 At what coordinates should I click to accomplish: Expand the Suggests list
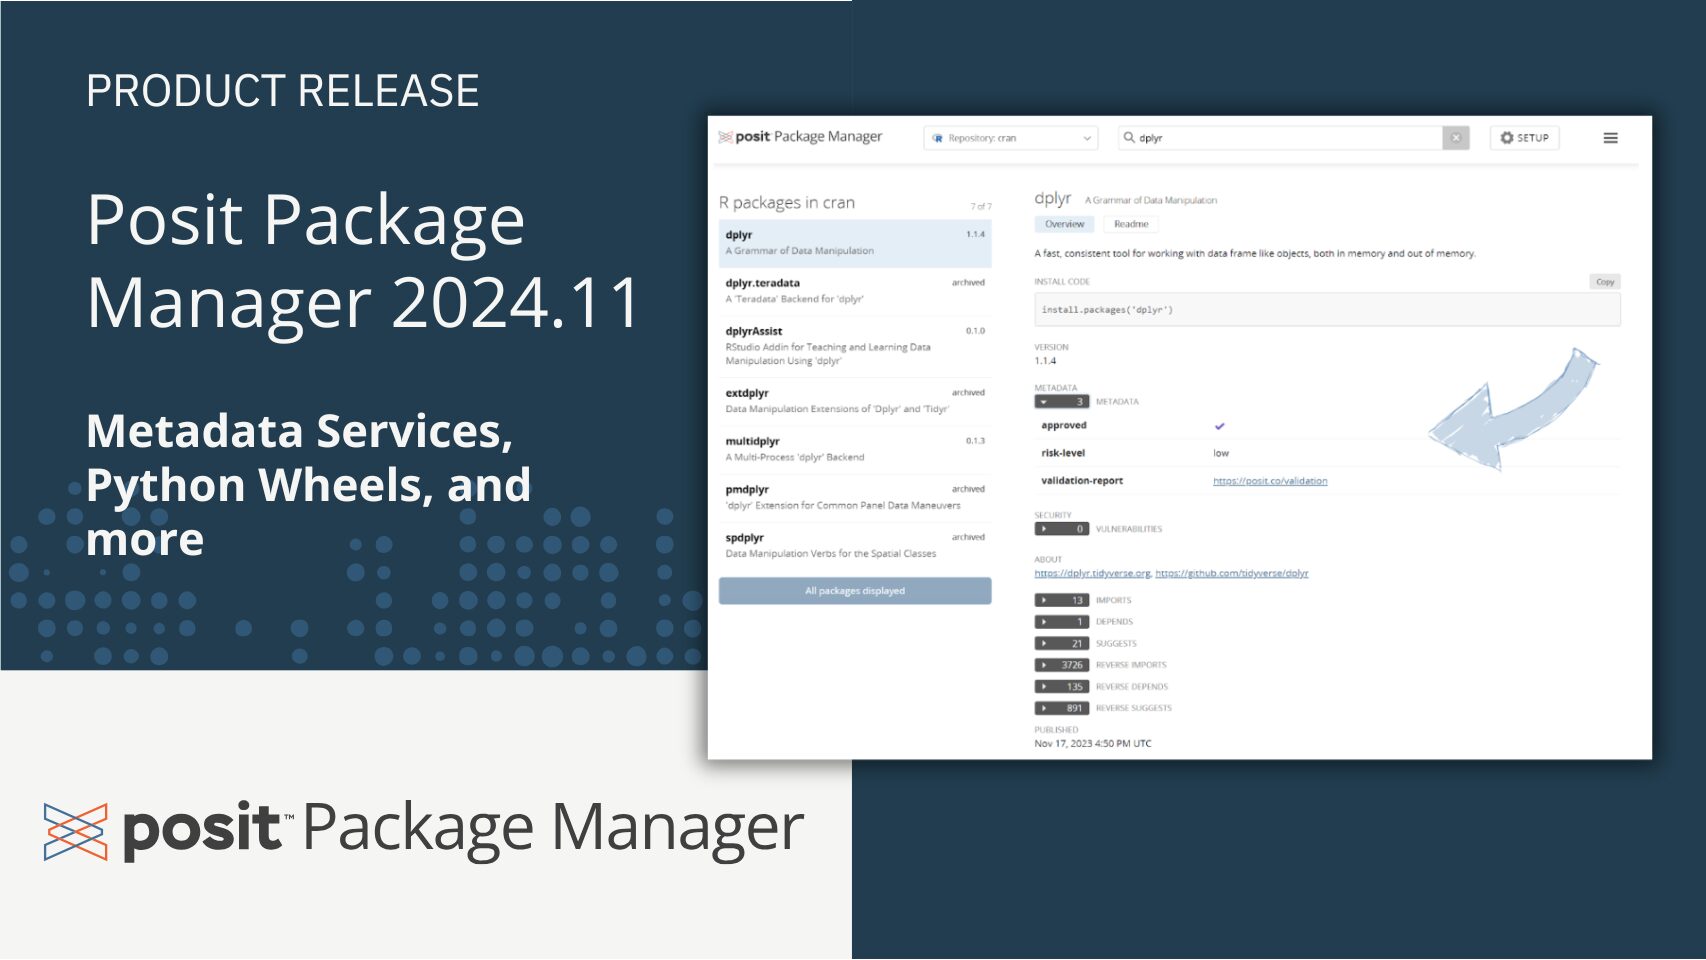[1061, 643]
